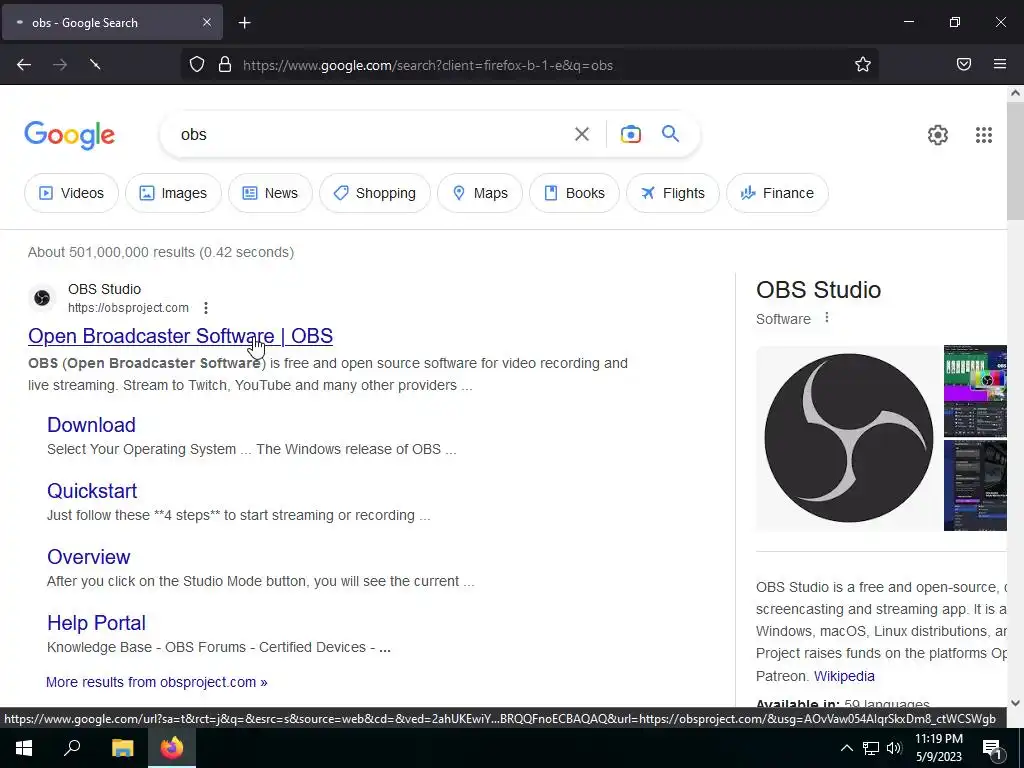Click the scrollbar up arrow
Screen dimensions: 1024x768
[1015, 93]
